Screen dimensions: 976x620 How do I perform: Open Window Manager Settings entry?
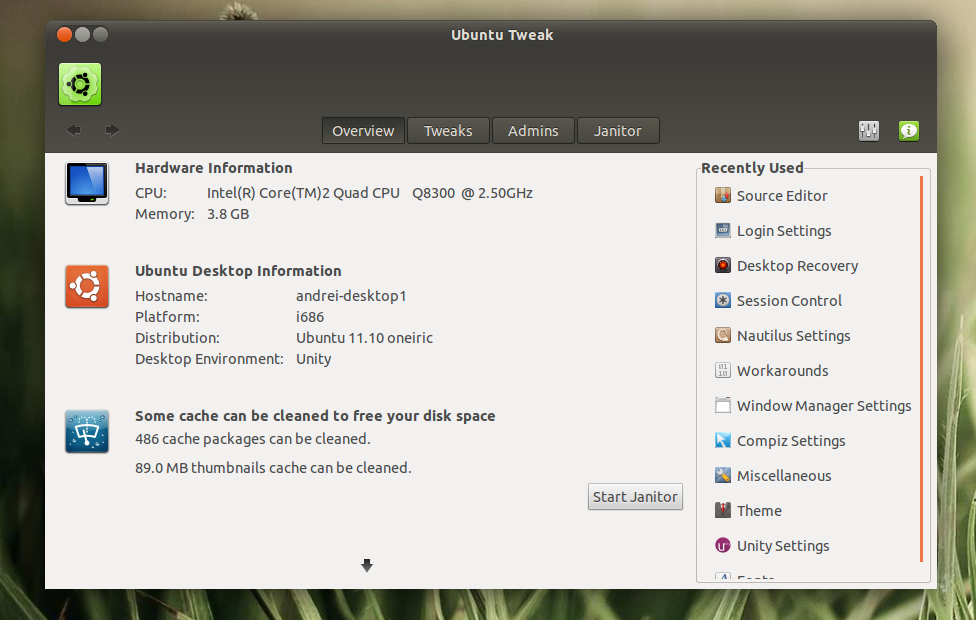(824, 406)
